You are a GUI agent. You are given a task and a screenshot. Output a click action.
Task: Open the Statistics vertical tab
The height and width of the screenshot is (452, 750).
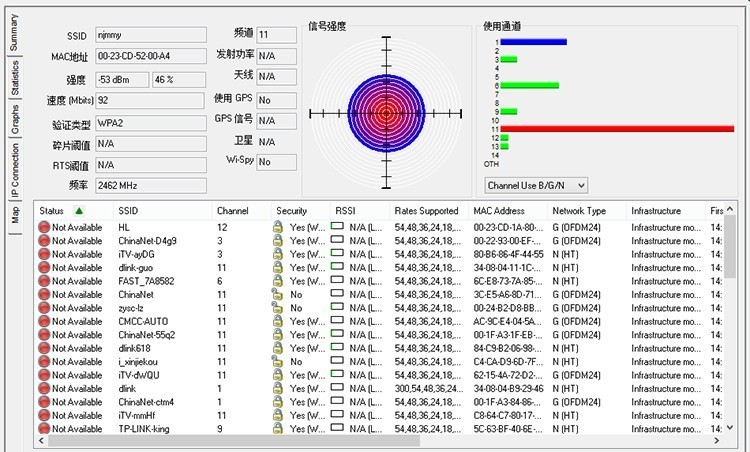[15, 77]
